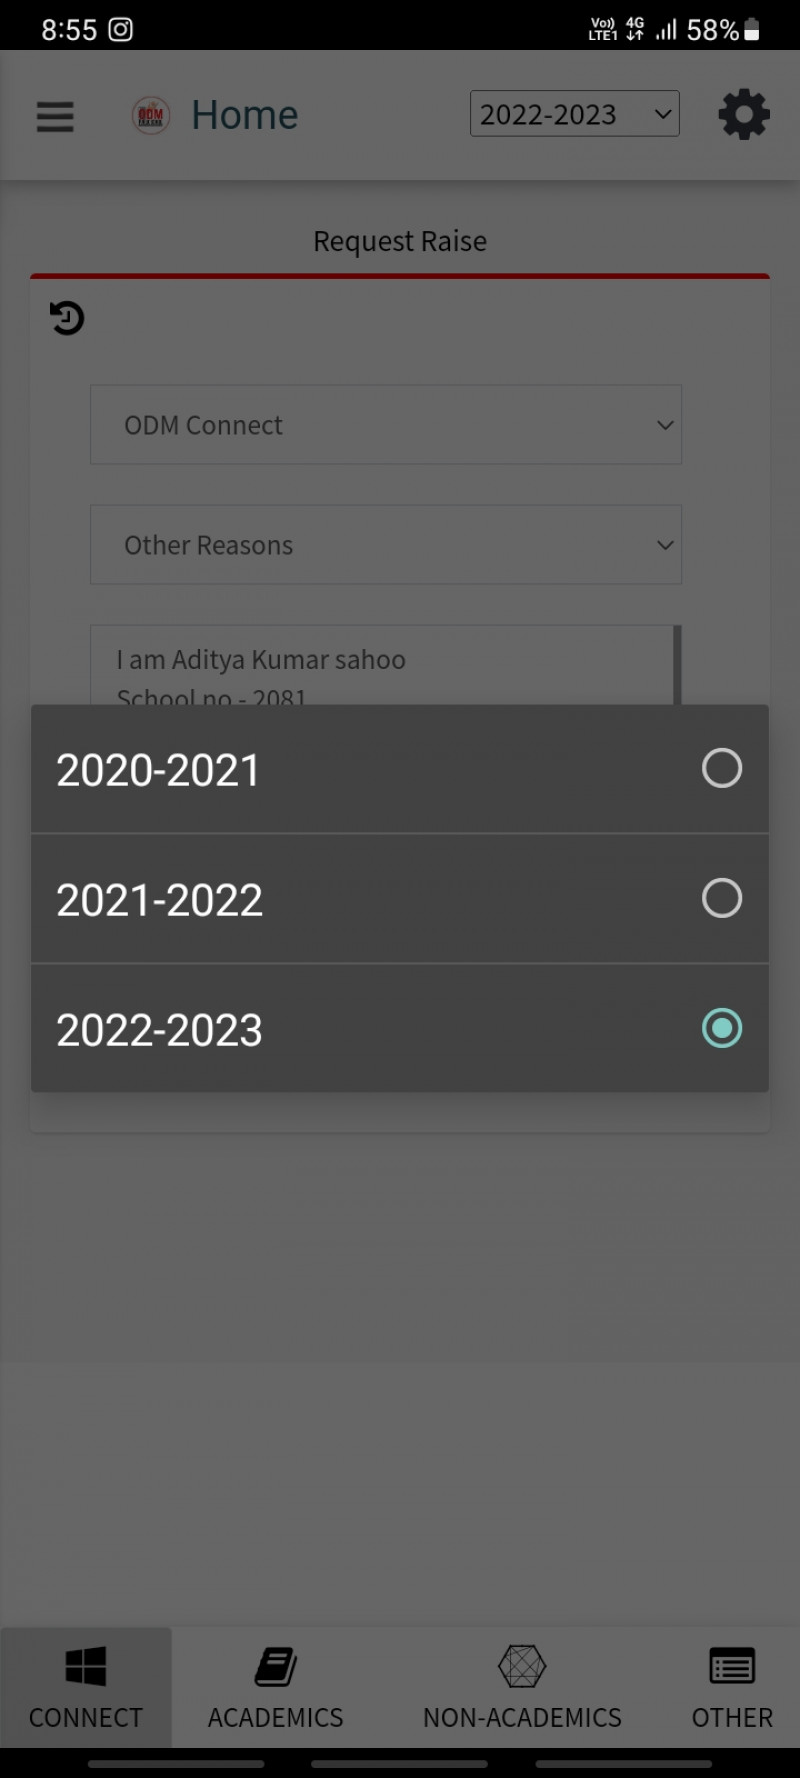Tap the Connect windows-grid icon
The image size is (800, 1778).
[86, 1666]
